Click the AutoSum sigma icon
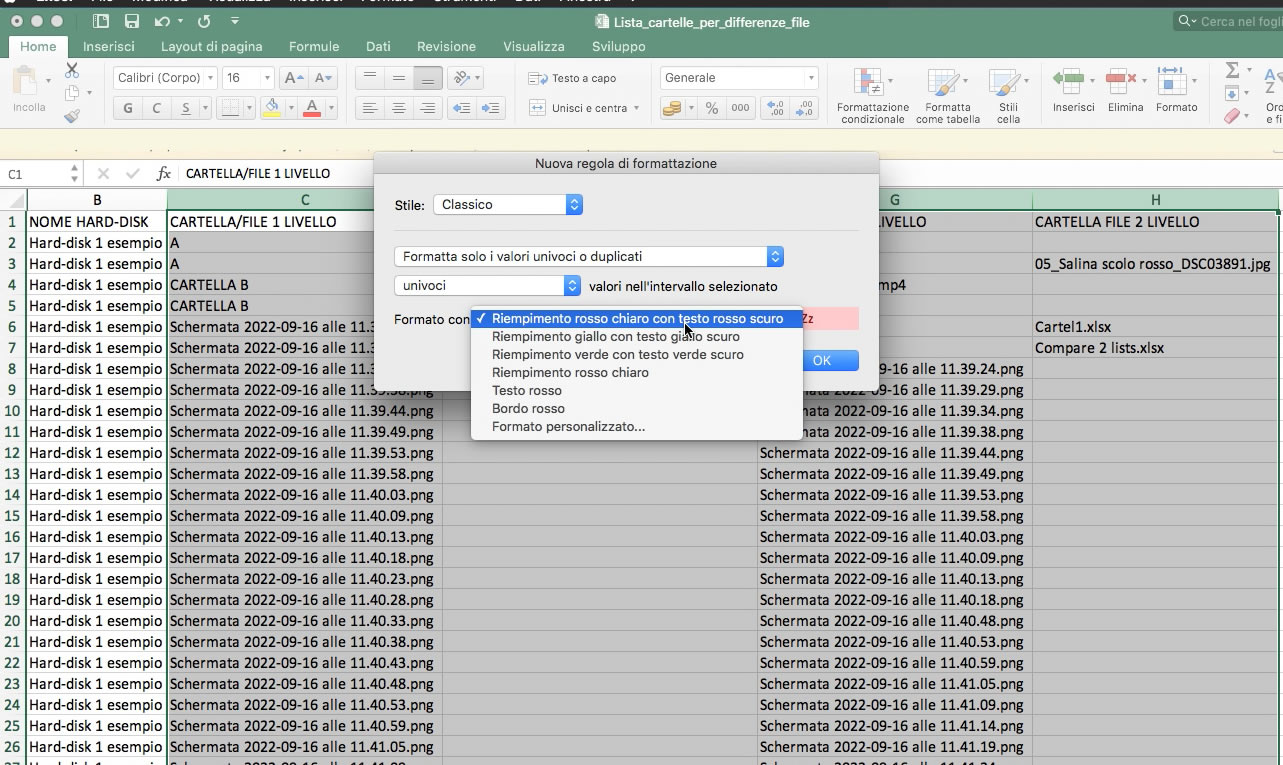1283x765 pixels. click(x=1232, y=70)
